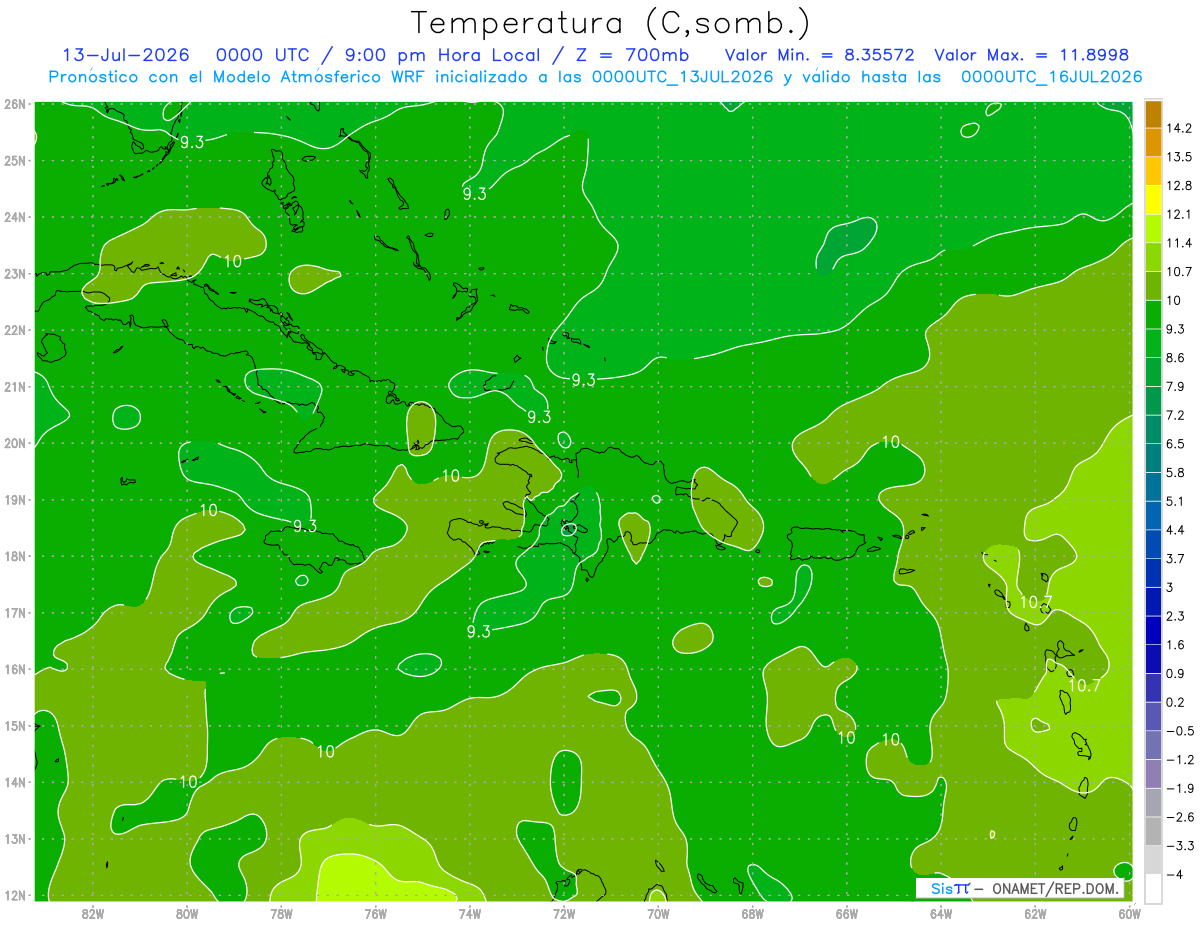The height and width of the screenshot is (927, 1200).
Task: Click the 'Sisπ' logo text
Action: pyautogui.click(x=950, y=888)
